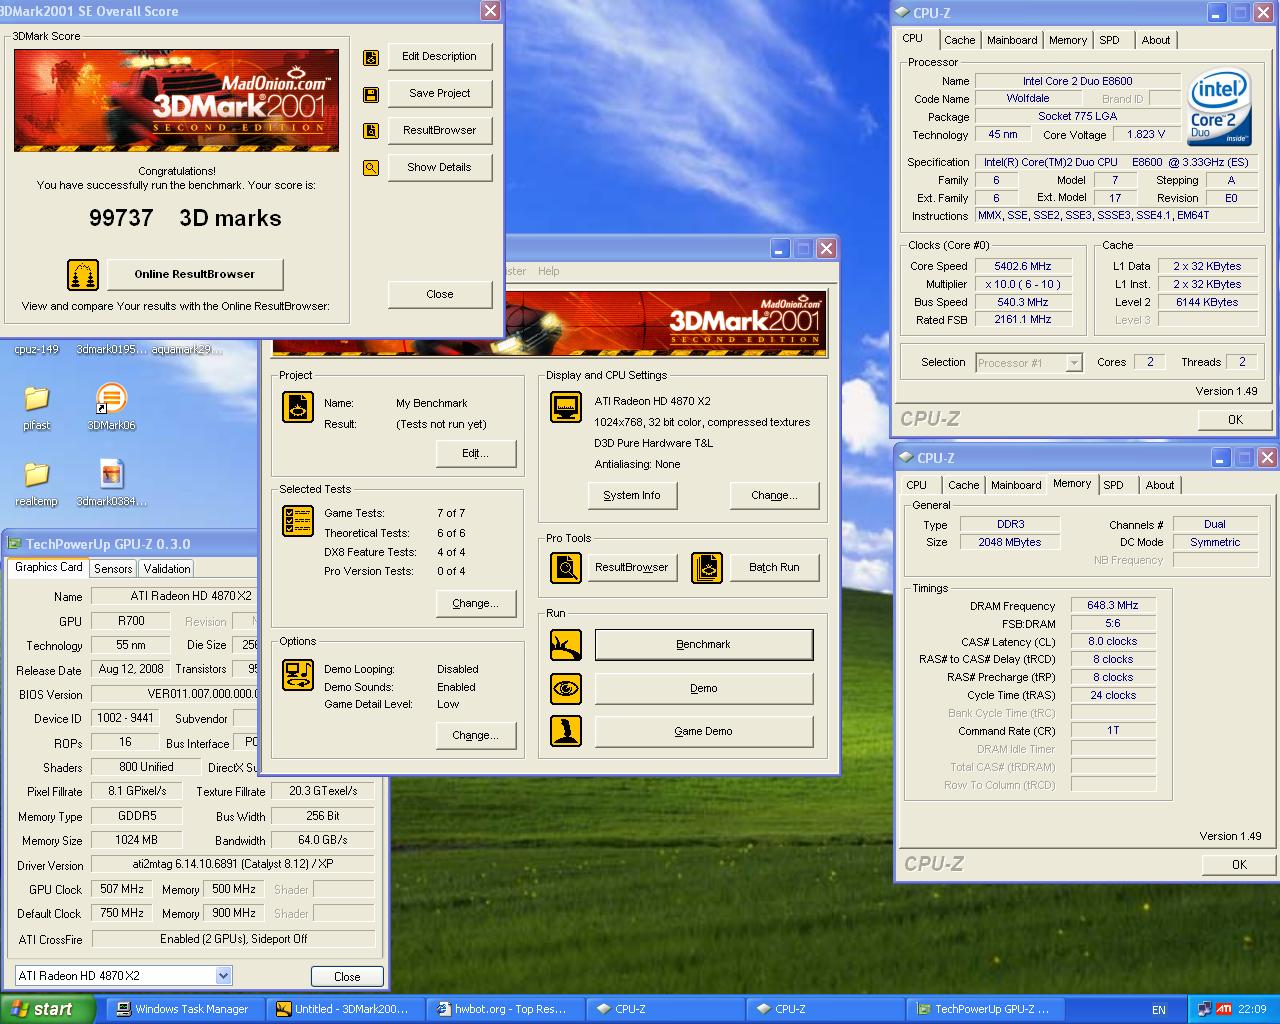Click OK in the top CPU-Z window

(x=1236, y=420)
